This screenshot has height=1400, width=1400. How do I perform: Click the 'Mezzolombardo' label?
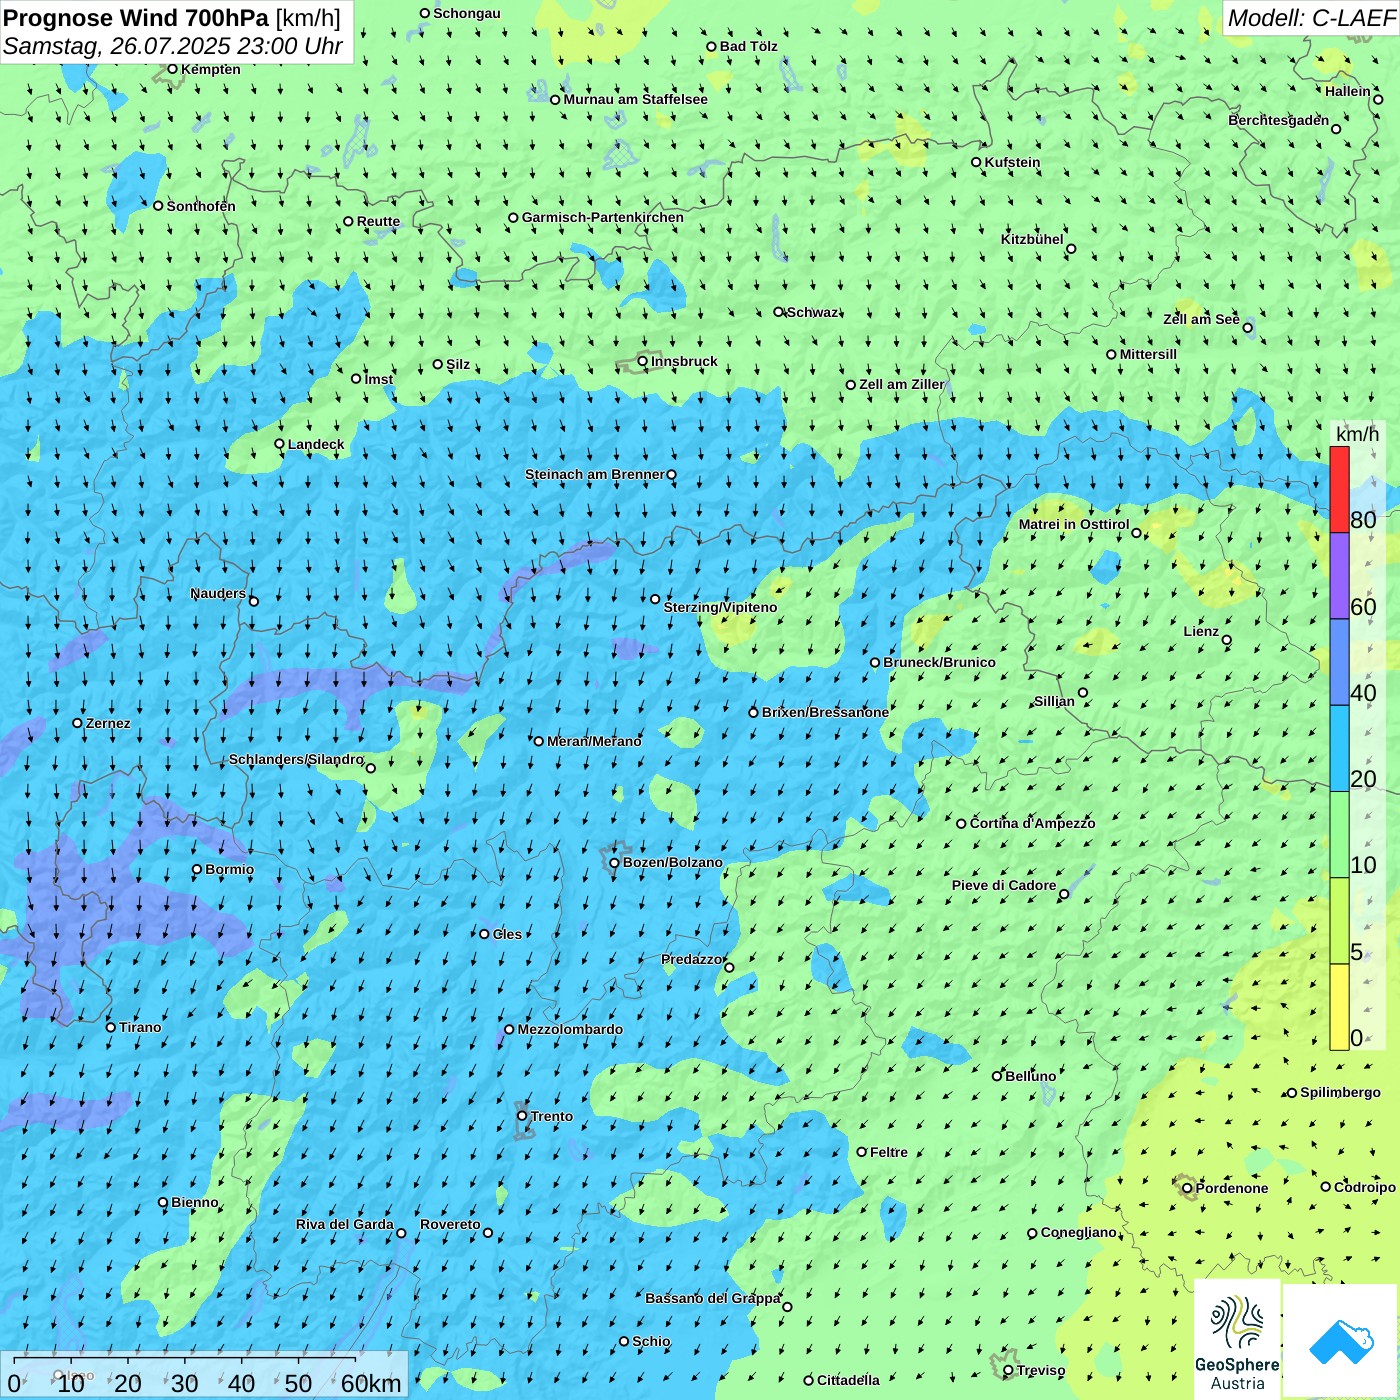coord(570,1029)
